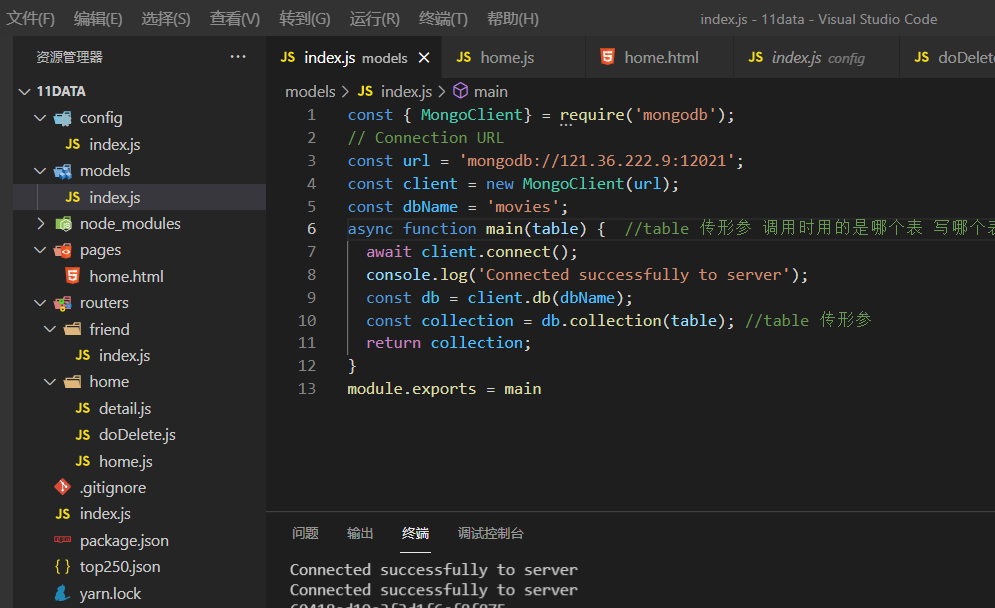
Task: Open home.html in the pages folder
Action: [126, 277]
